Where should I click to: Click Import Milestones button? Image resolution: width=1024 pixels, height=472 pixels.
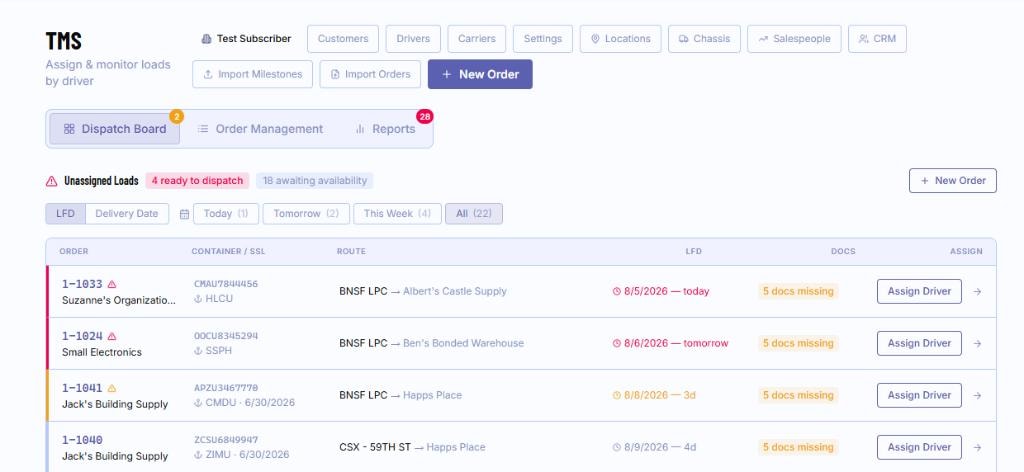(252, 74)
